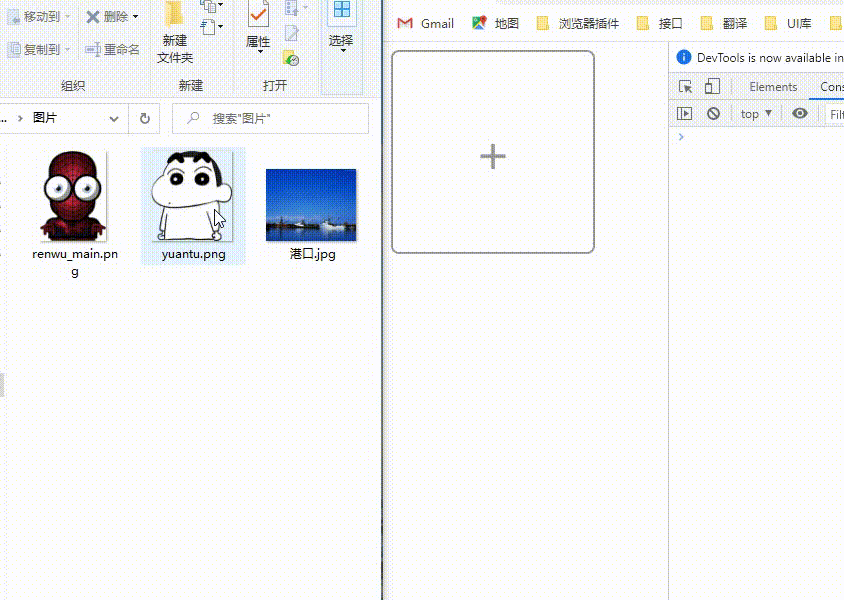The image size is (844, 600).
Task: Open the 接口 bookmark folder
Action: (659, 24)
